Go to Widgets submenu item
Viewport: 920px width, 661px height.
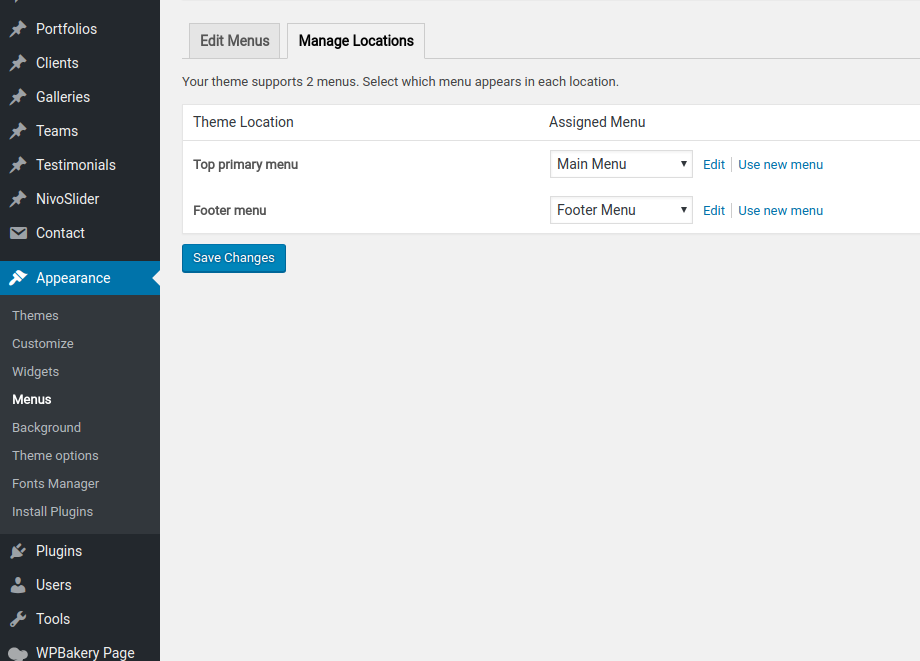click(x=35, y=371)
